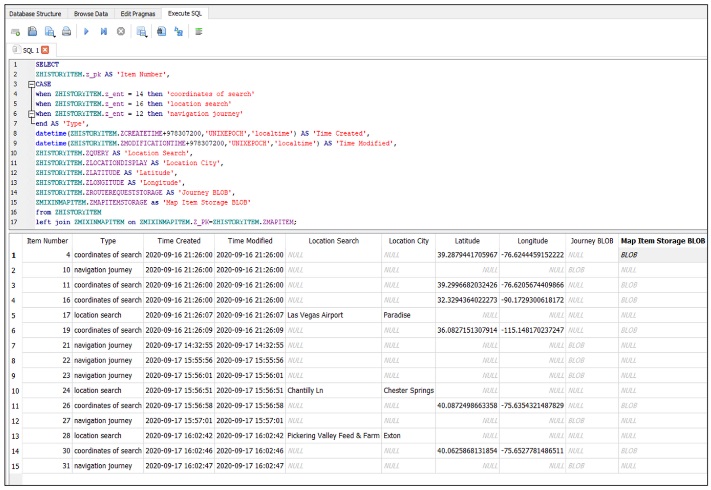Switch to the Database Structure tab
The image size is (711, 490).
pyautogui.click(x=37, y=14)
